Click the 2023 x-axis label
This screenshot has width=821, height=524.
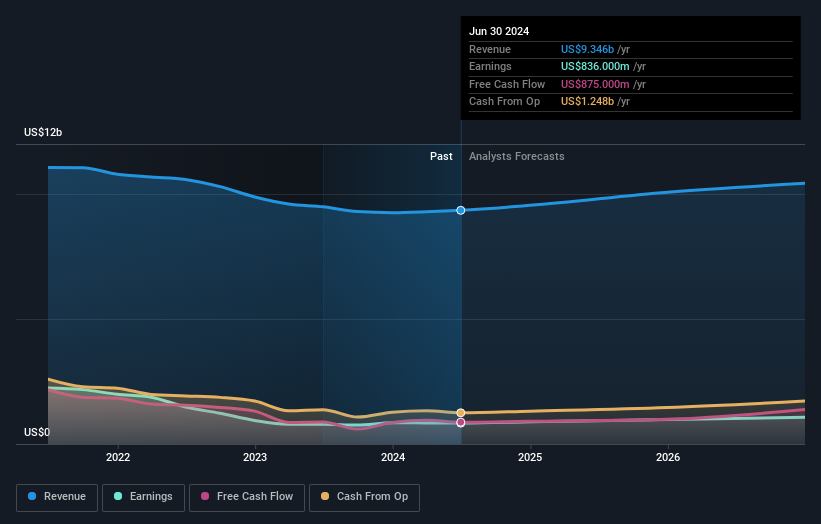coord(255,458)
